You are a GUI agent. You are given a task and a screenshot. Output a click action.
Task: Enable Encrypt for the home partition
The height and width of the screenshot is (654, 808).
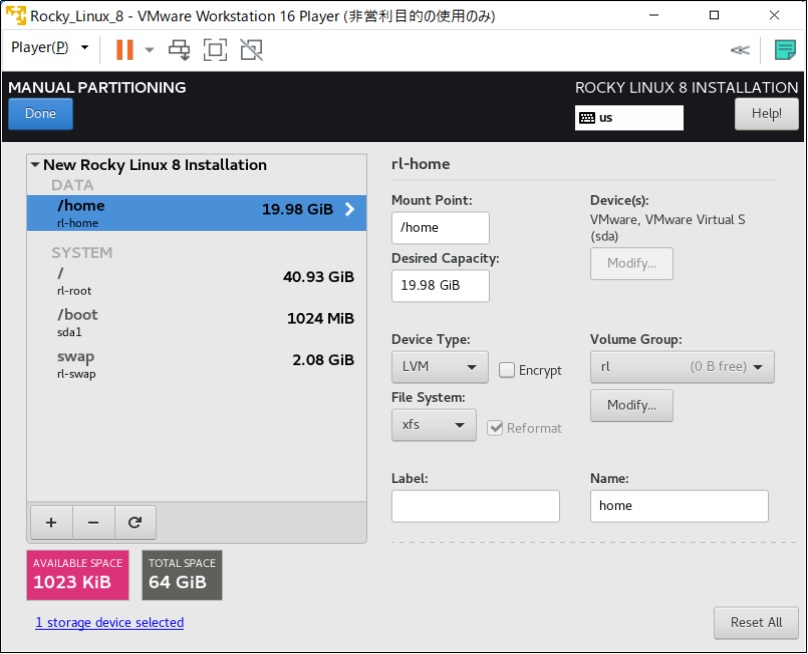point(508,370)
